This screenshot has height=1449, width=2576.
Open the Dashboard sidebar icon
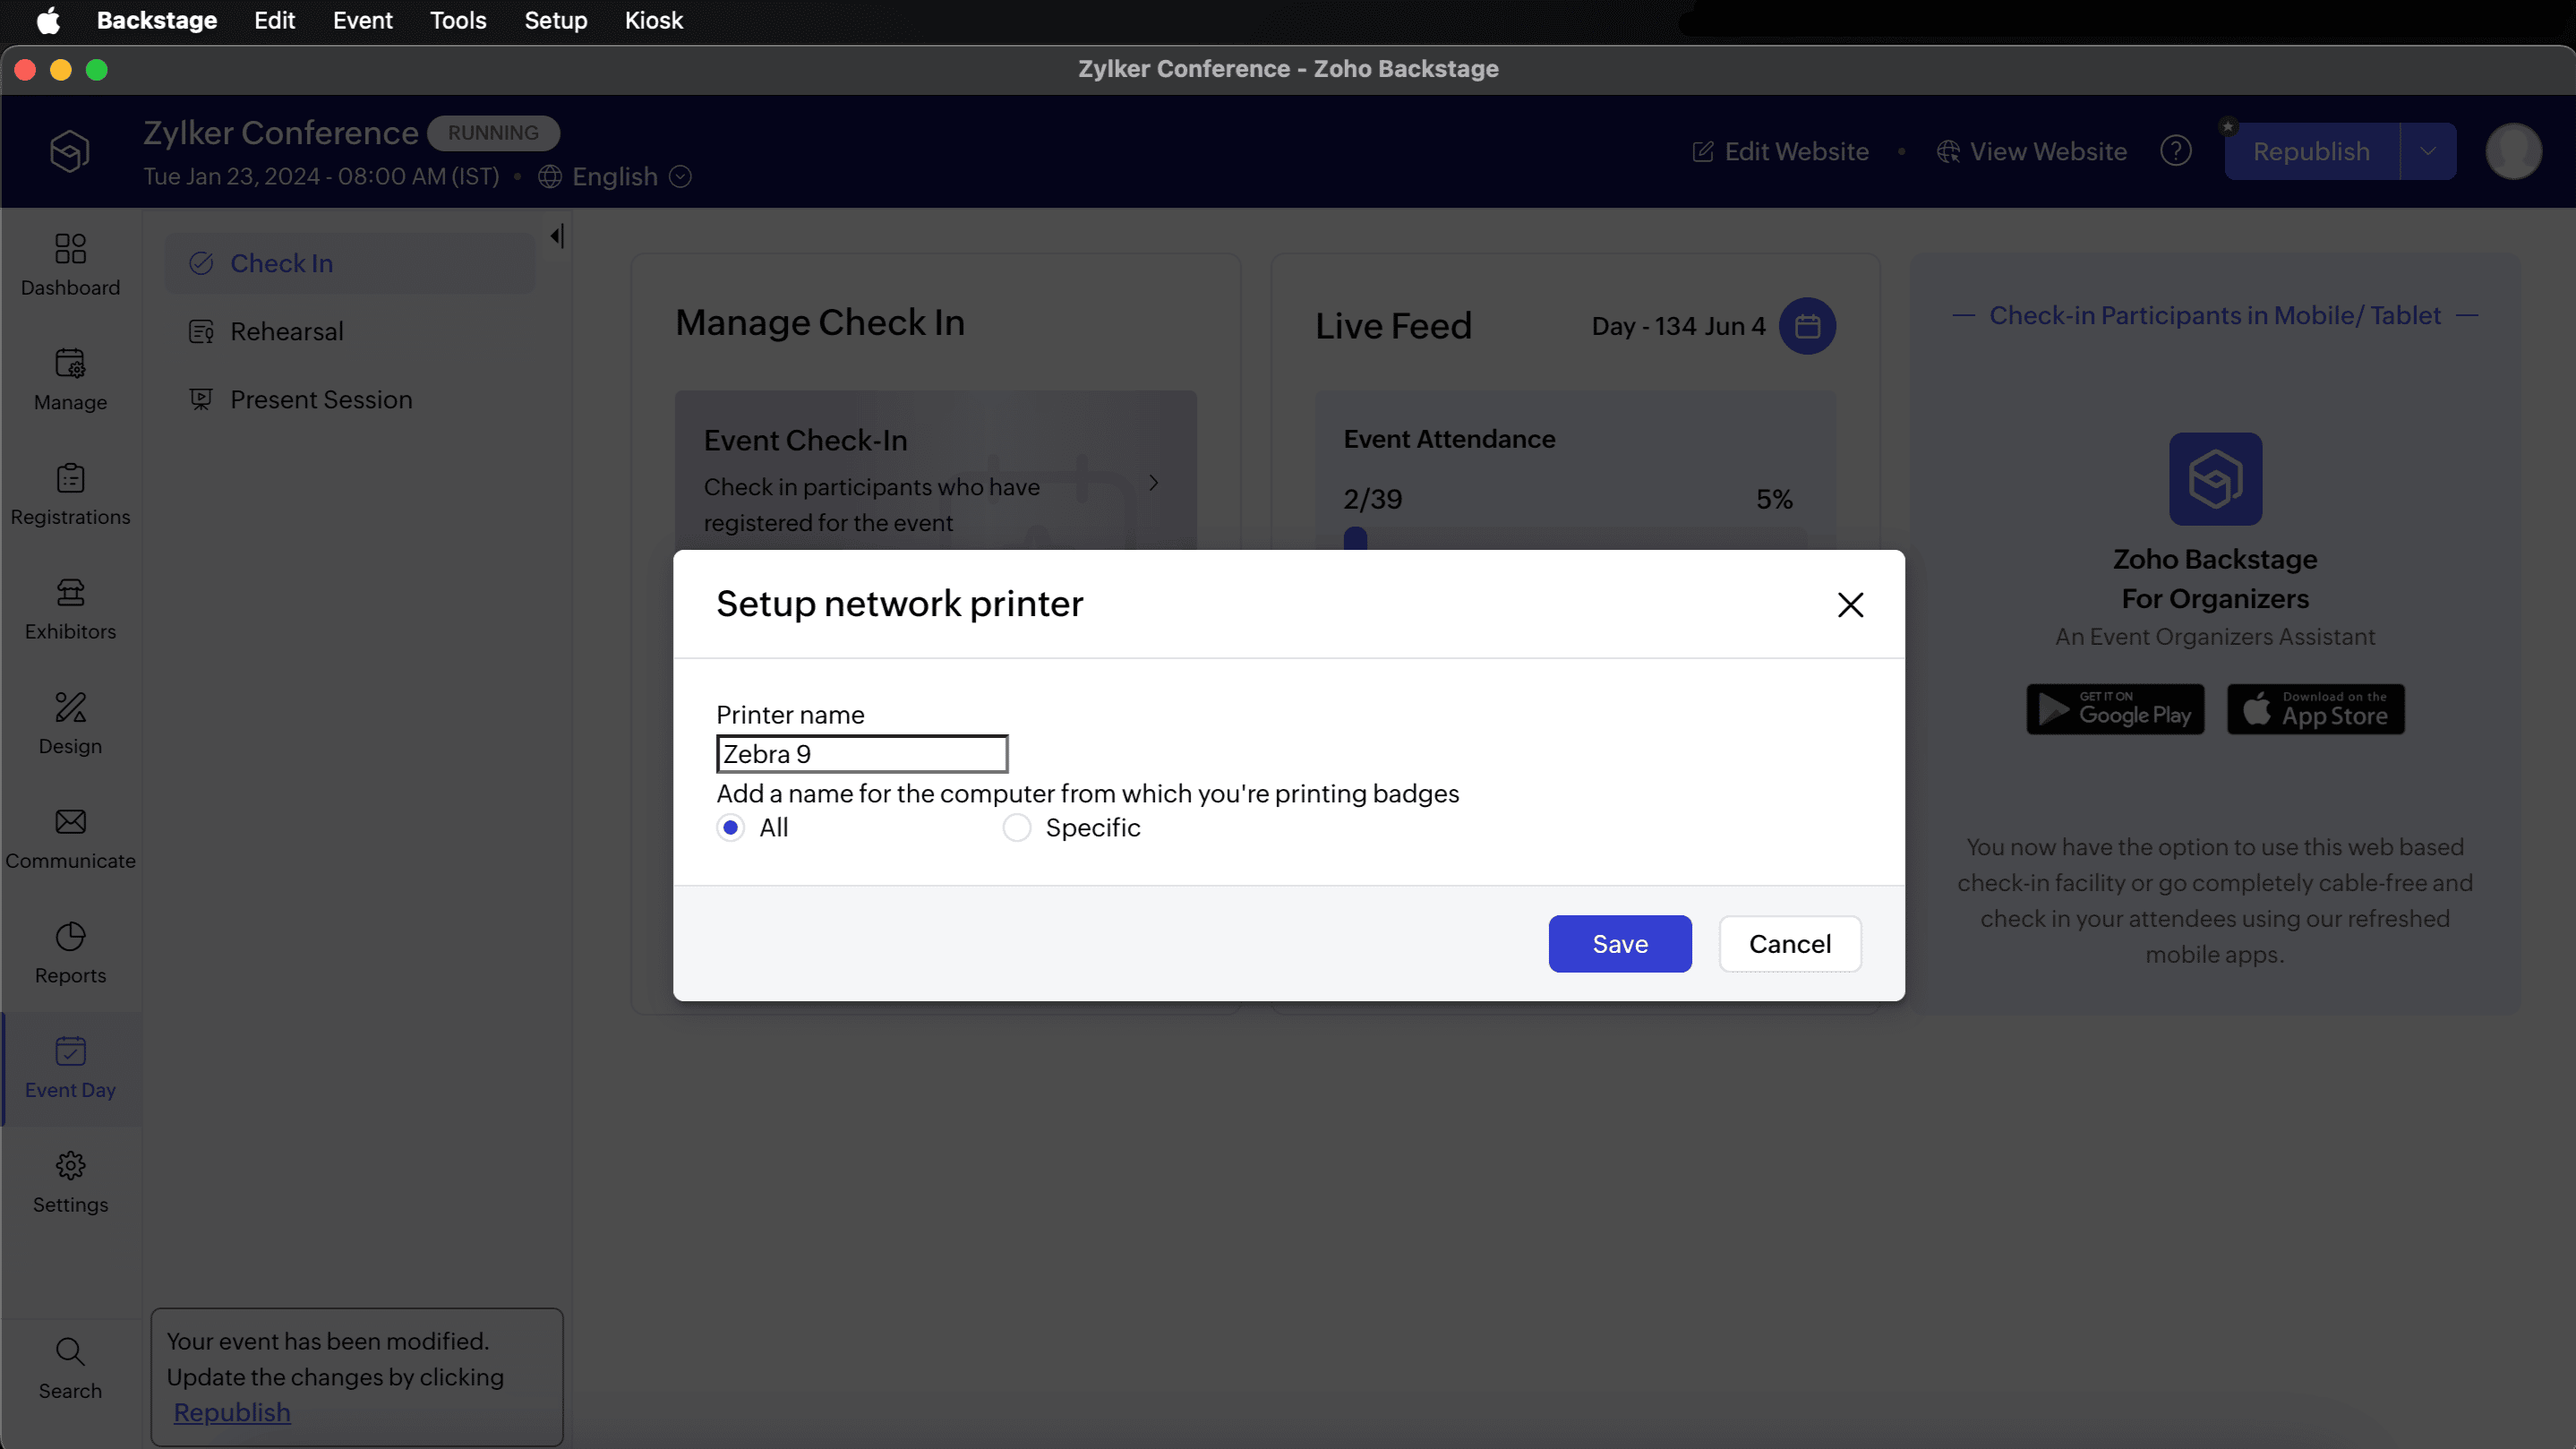coord(70,248)
